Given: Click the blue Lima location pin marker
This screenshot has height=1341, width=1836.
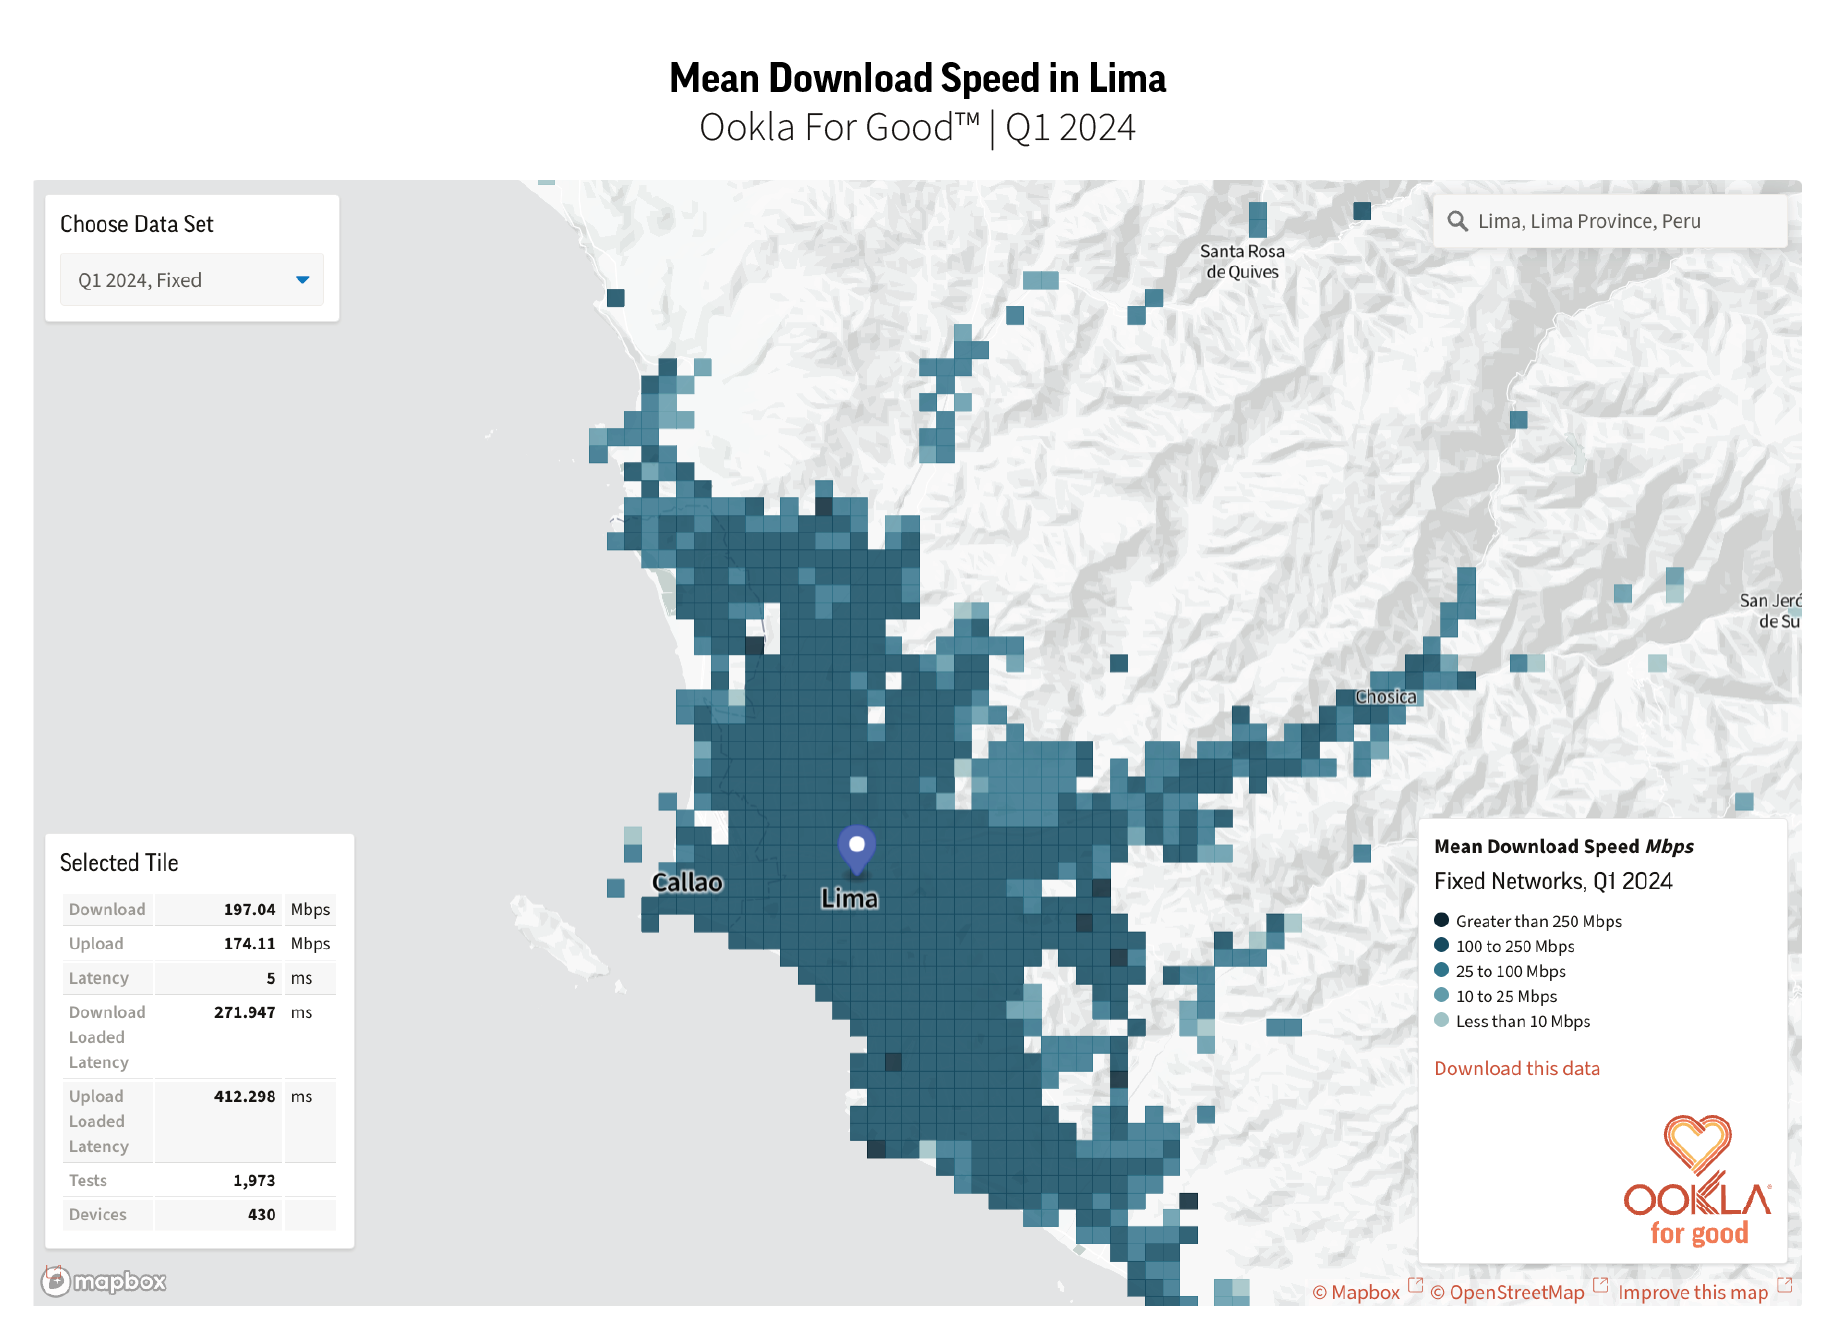Looking at the screenshot, I should 856,848.
